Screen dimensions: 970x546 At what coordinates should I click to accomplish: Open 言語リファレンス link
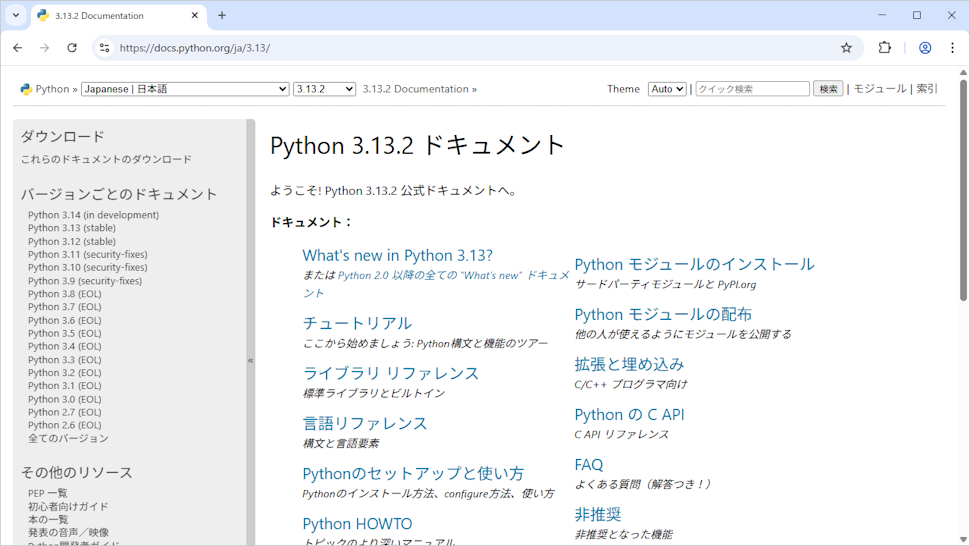(x=365, y=424)
